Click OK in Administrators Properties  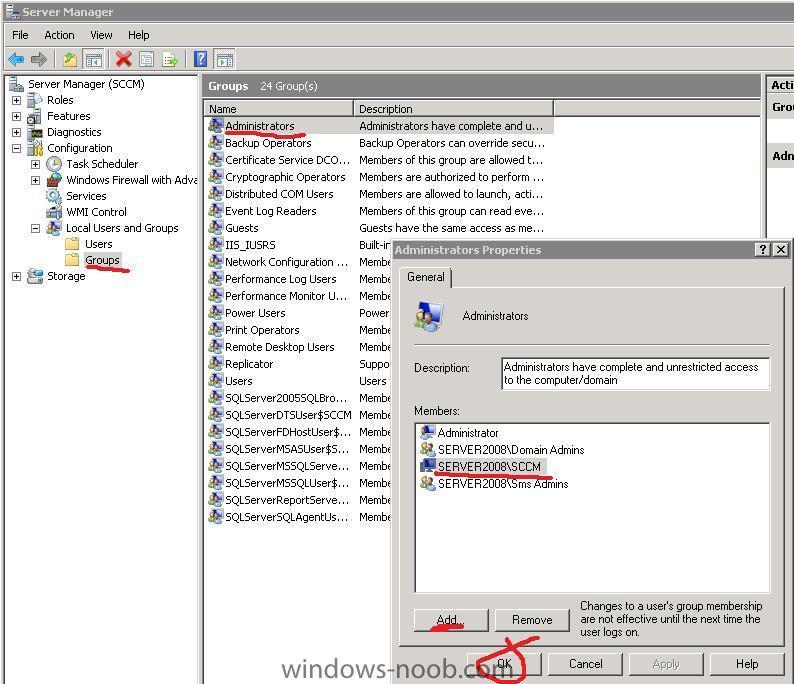504,664
